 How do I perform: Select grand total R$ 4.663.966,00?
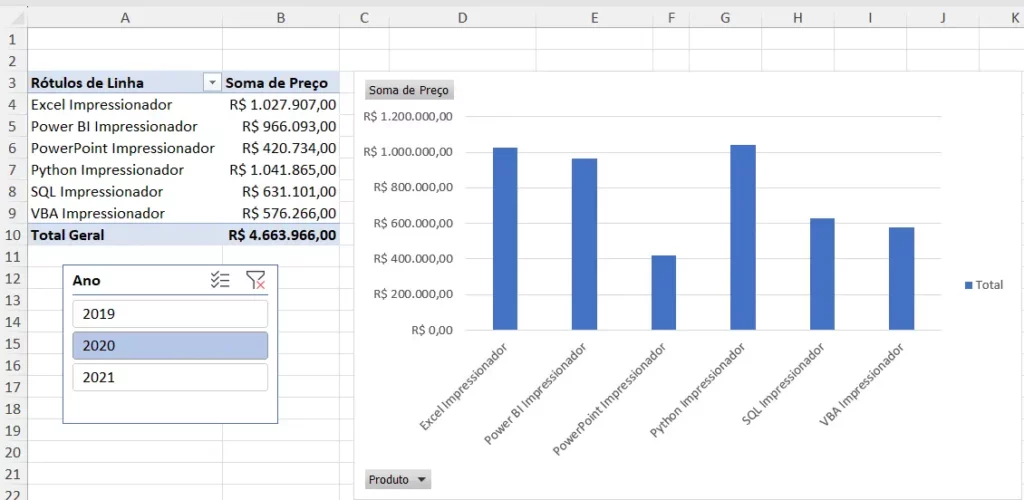pos(281,235)
